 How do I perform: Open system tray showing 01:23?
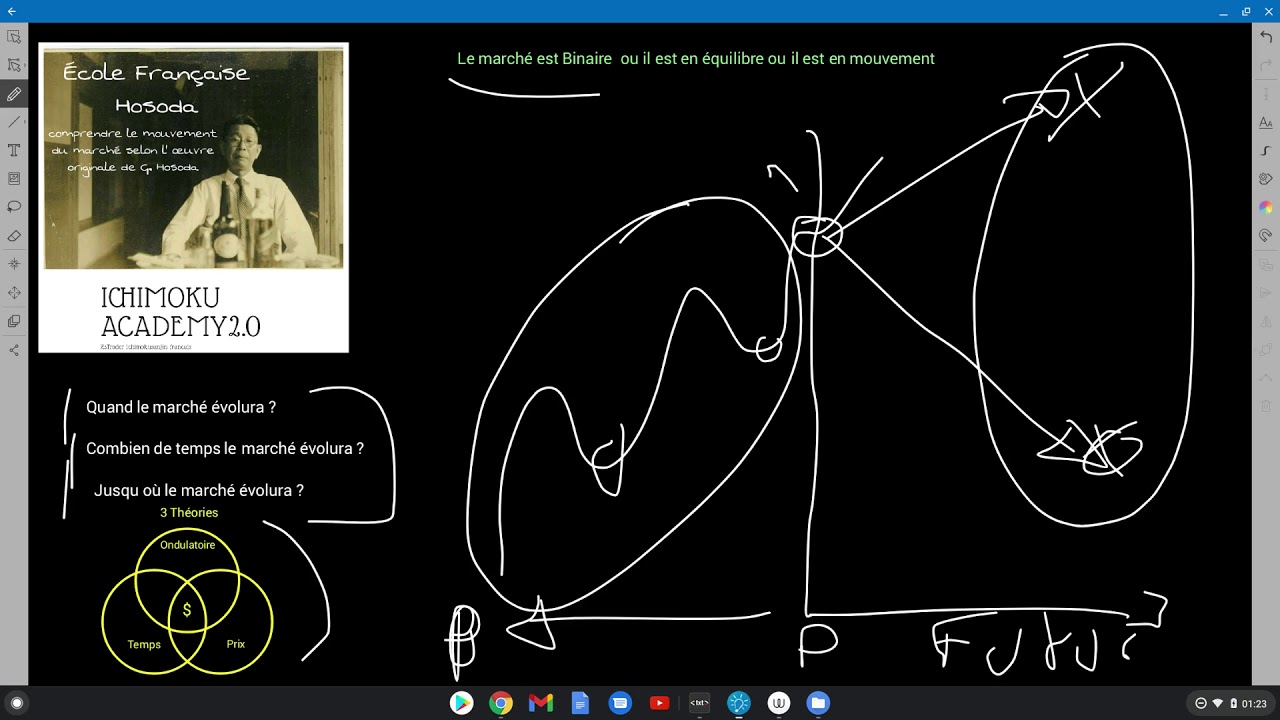click(1229, 703)
